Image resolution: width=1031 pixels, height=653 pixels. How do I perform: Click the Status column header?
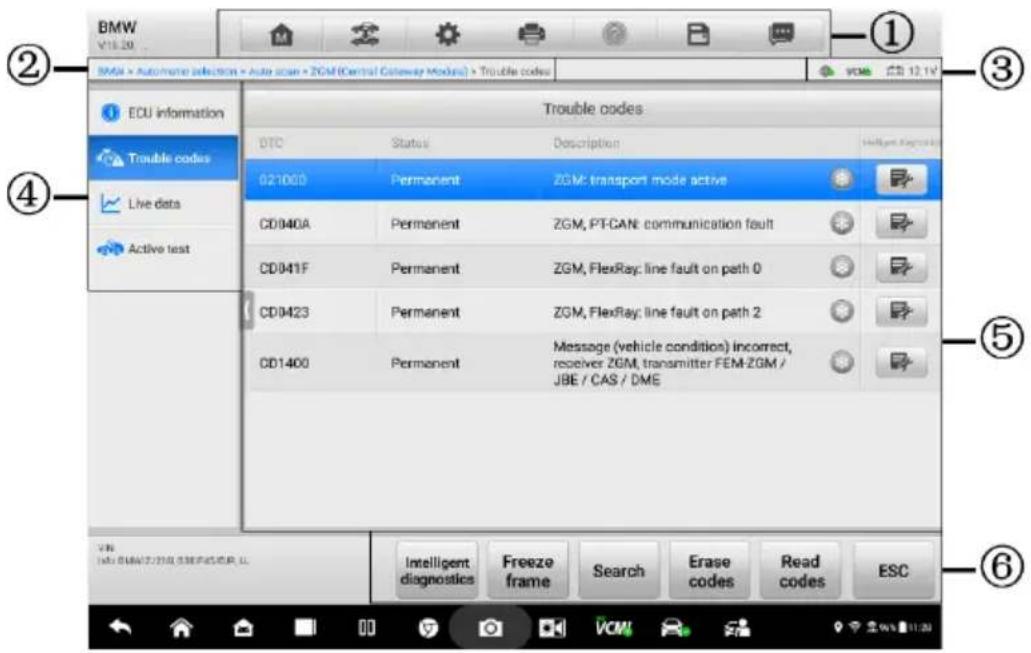tap(410, 143)
